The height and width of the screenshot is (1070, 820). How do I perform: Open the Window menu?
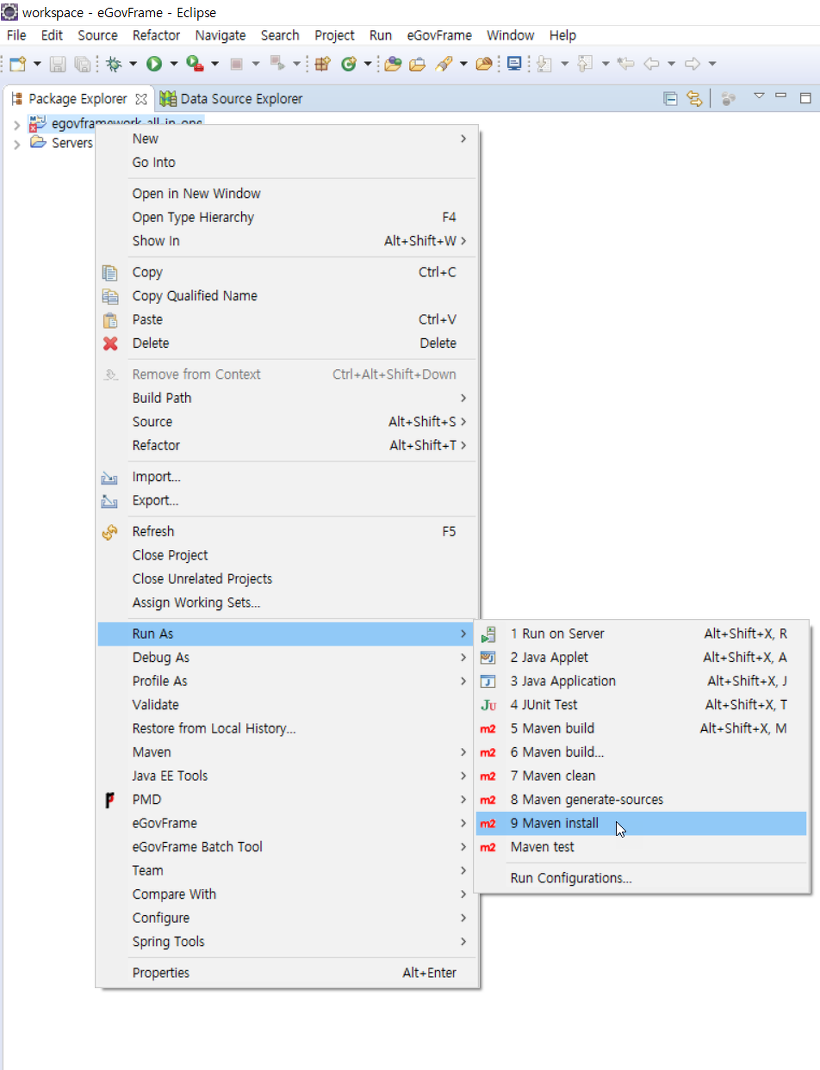pyautogui.click(x=510, y=35)
